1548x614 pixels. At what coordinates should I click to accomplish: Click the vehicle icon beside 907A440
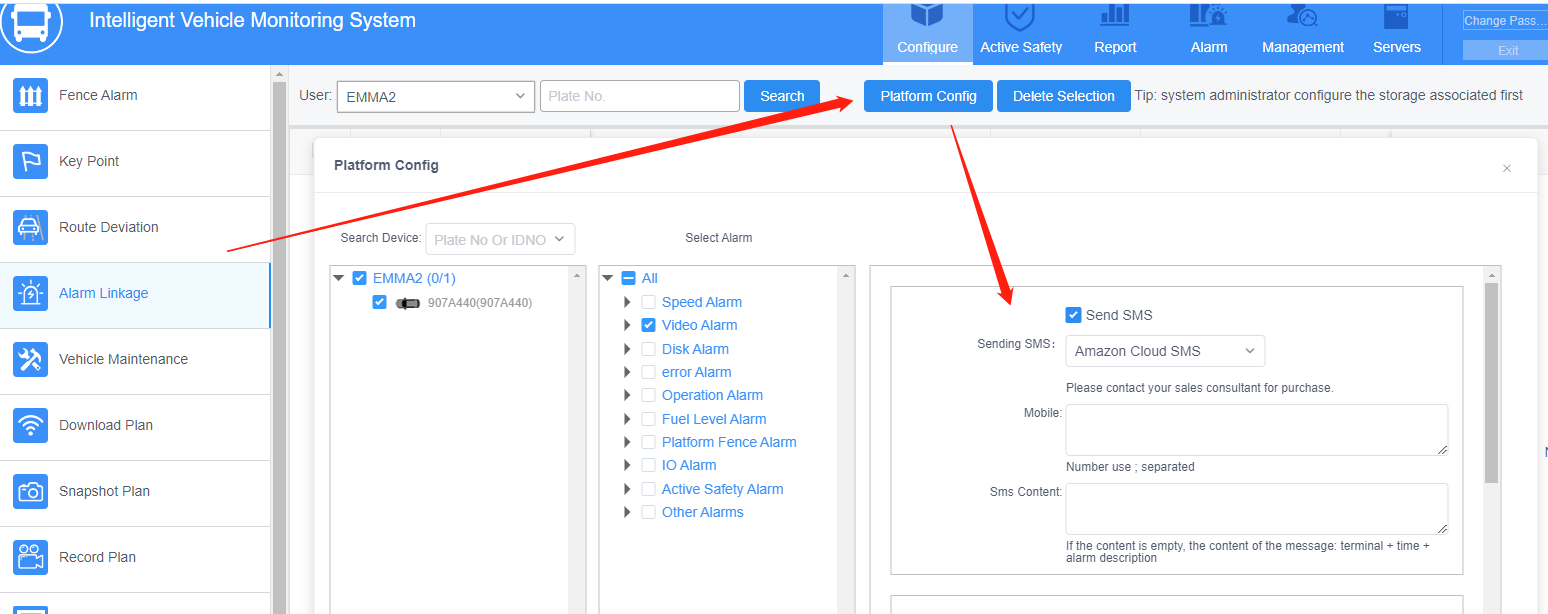coord(407,303)
